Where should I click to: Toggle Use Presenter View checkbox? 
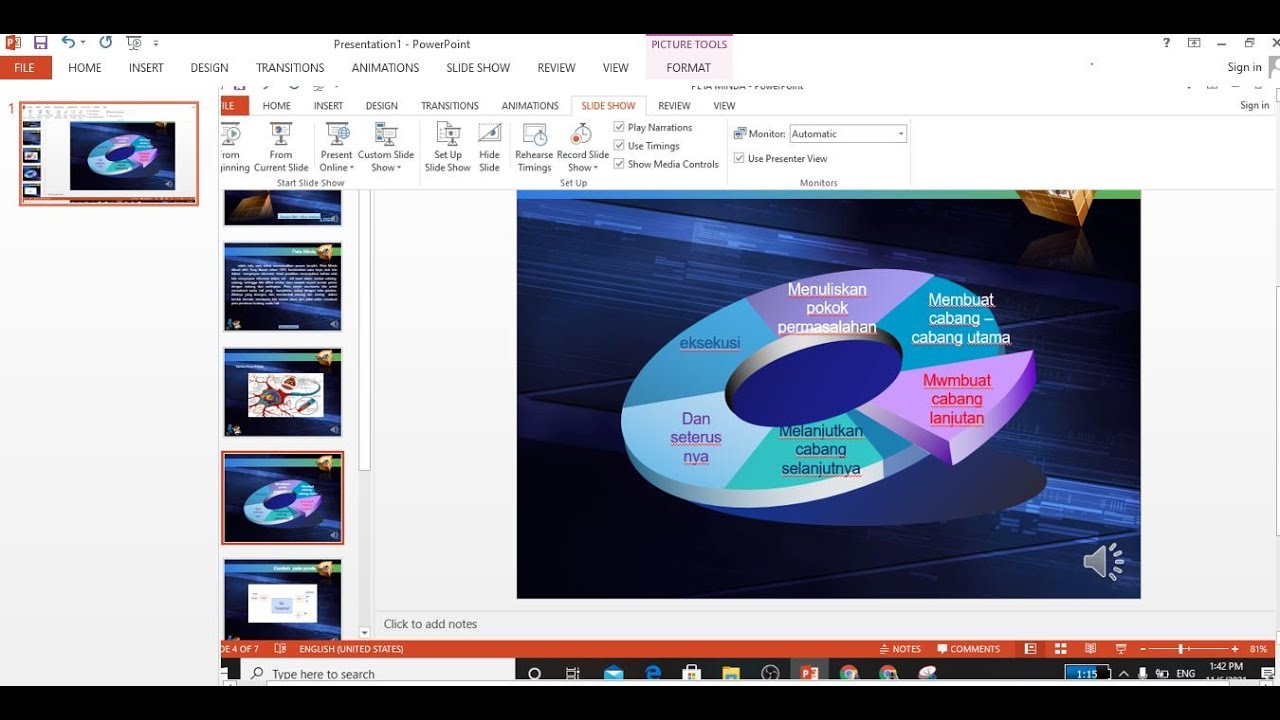click(739, 158)
